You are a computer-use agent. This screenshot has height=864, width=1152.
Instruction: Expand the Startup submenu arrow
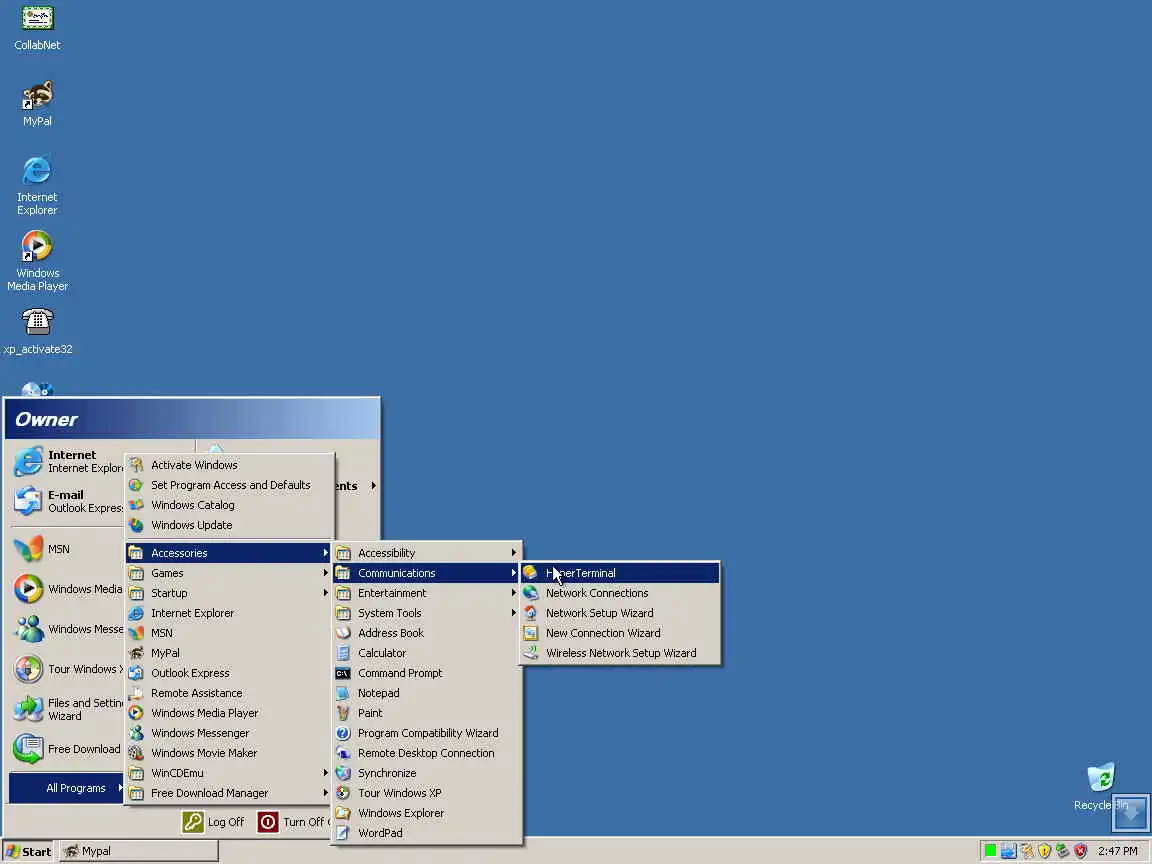325,593
